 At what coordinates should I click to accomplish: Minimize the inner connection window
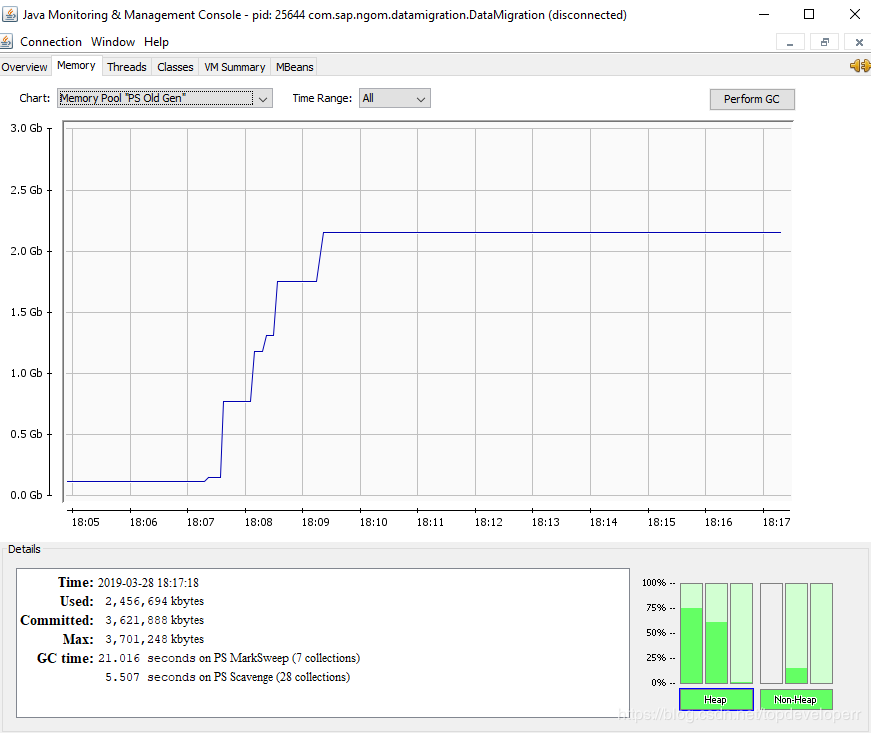click(790, 42)
